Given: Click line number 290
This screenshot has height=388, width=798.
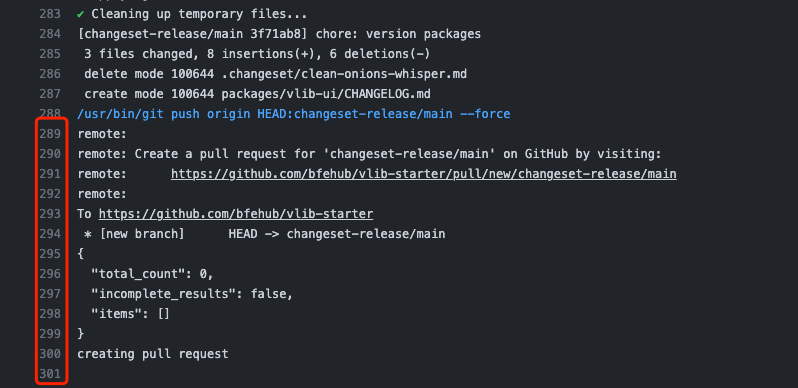Looking at the screenshot, I should pyautogui.click(x=50, y=154).
